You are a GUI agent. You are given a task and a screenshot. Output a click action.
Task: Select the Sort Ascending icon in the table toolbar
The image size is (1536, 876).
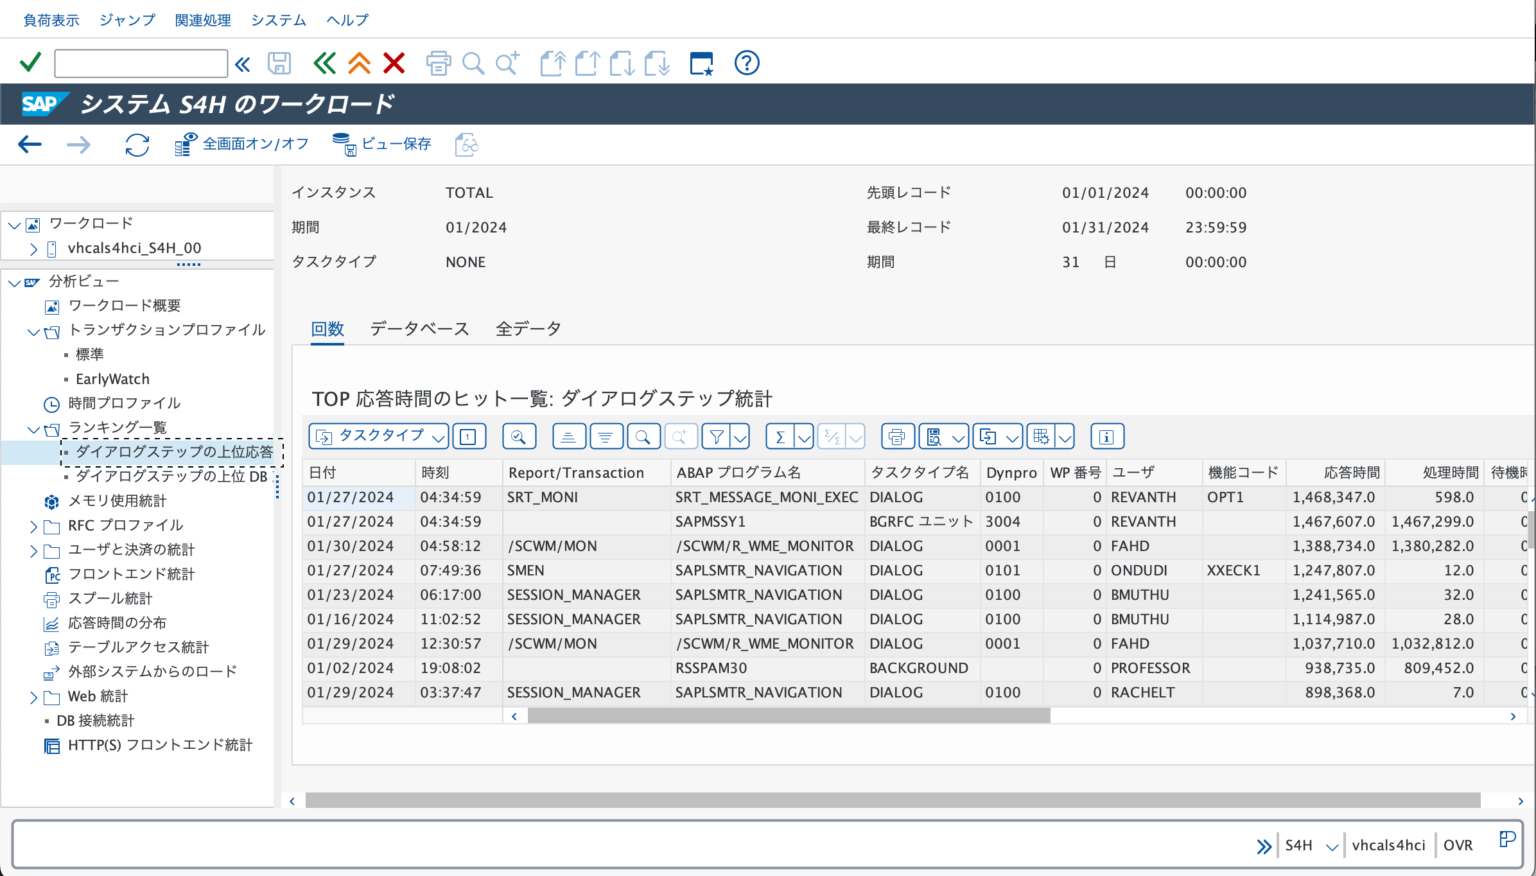click(569, 436)
